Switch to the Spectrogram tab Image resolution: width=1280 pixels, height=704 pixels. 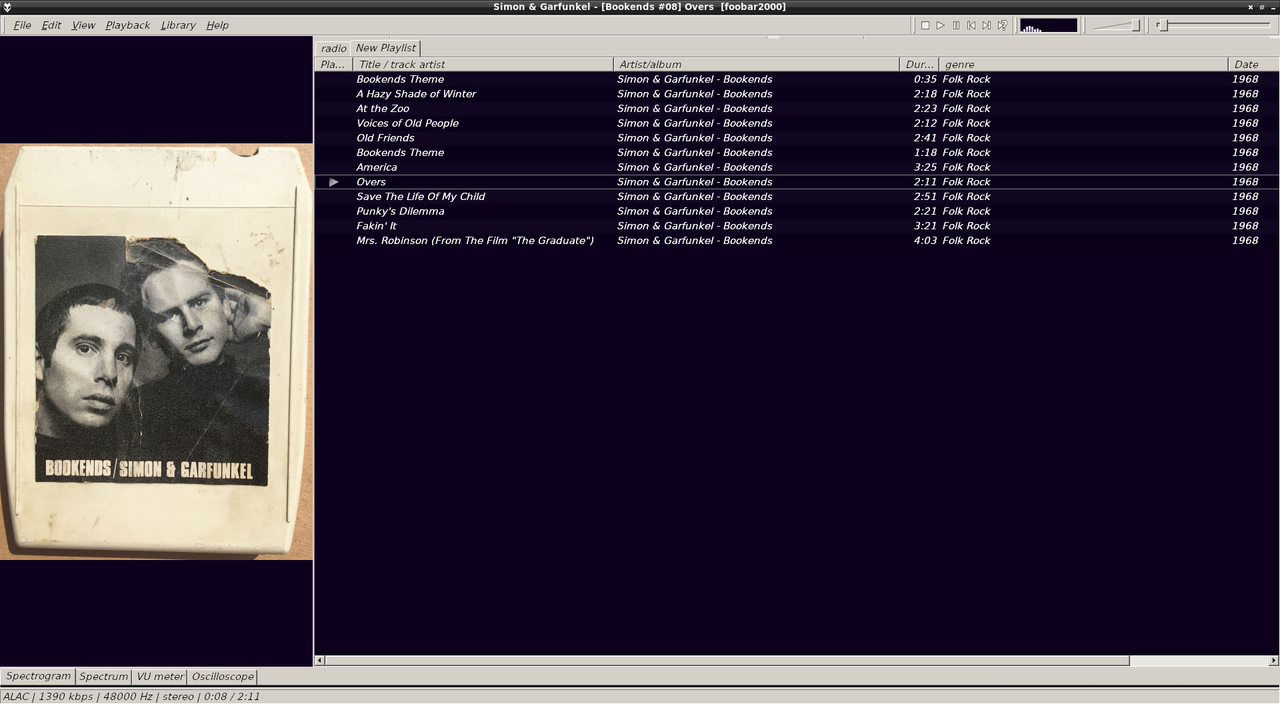(39, 676)
